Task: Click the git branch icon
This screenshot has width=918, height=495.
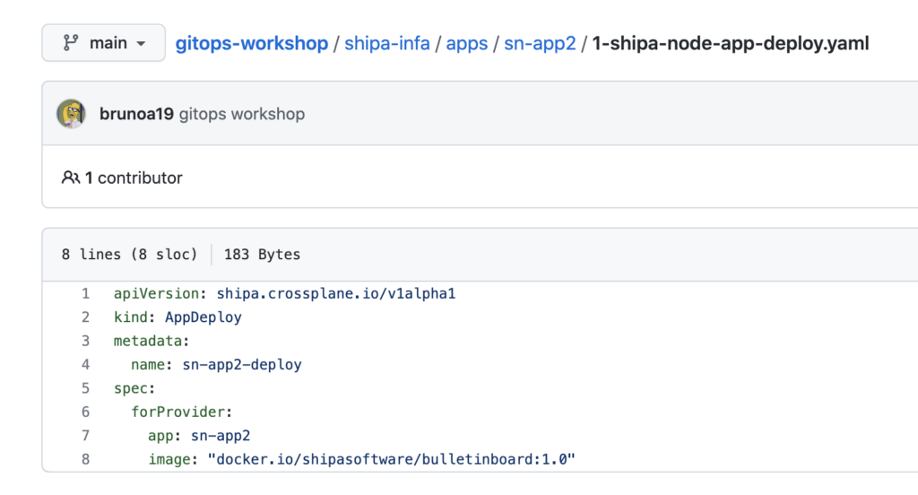Action: click(70, 43)
